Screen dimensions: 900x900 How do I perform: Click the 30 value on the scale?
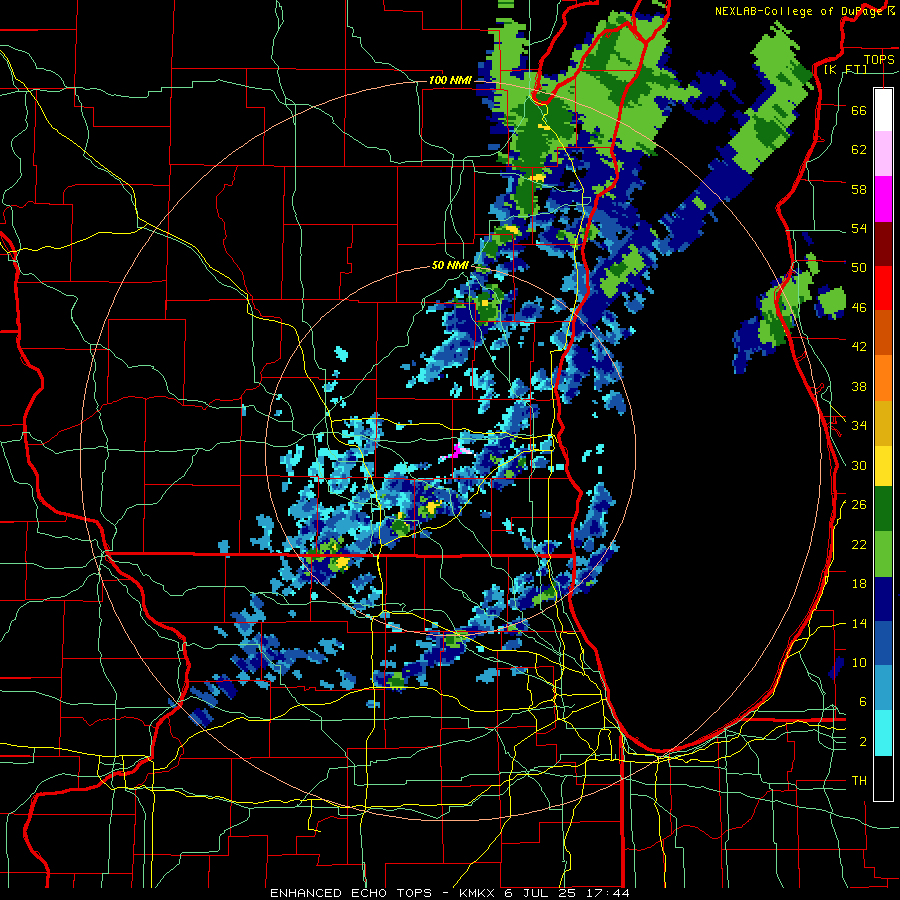tap(859, 465)
